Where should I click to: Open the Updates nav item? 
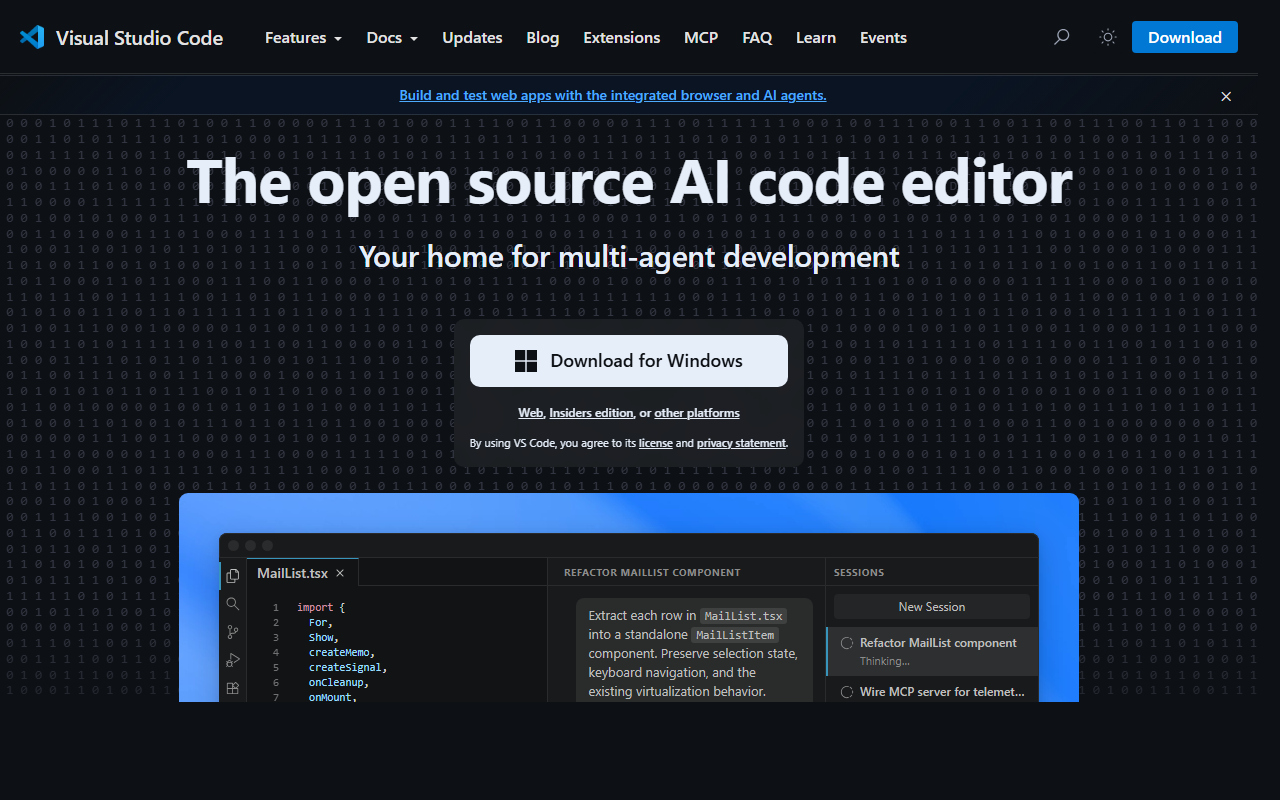tap(472, 38)
